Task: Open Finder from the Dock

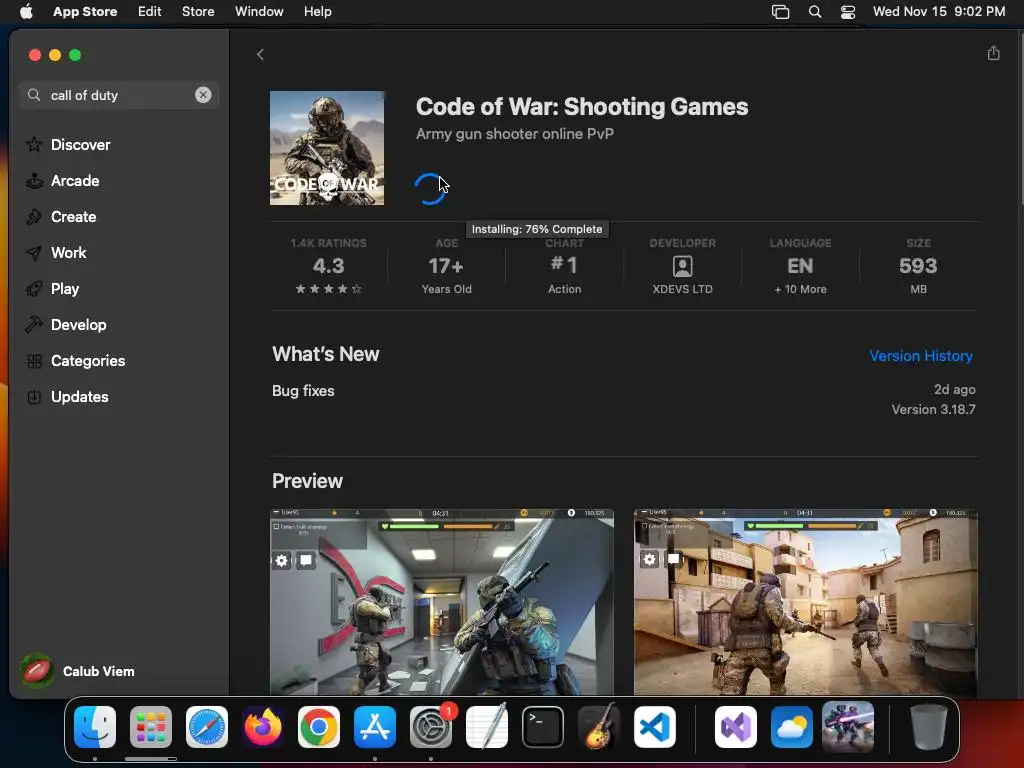Action: pos(95,727)
